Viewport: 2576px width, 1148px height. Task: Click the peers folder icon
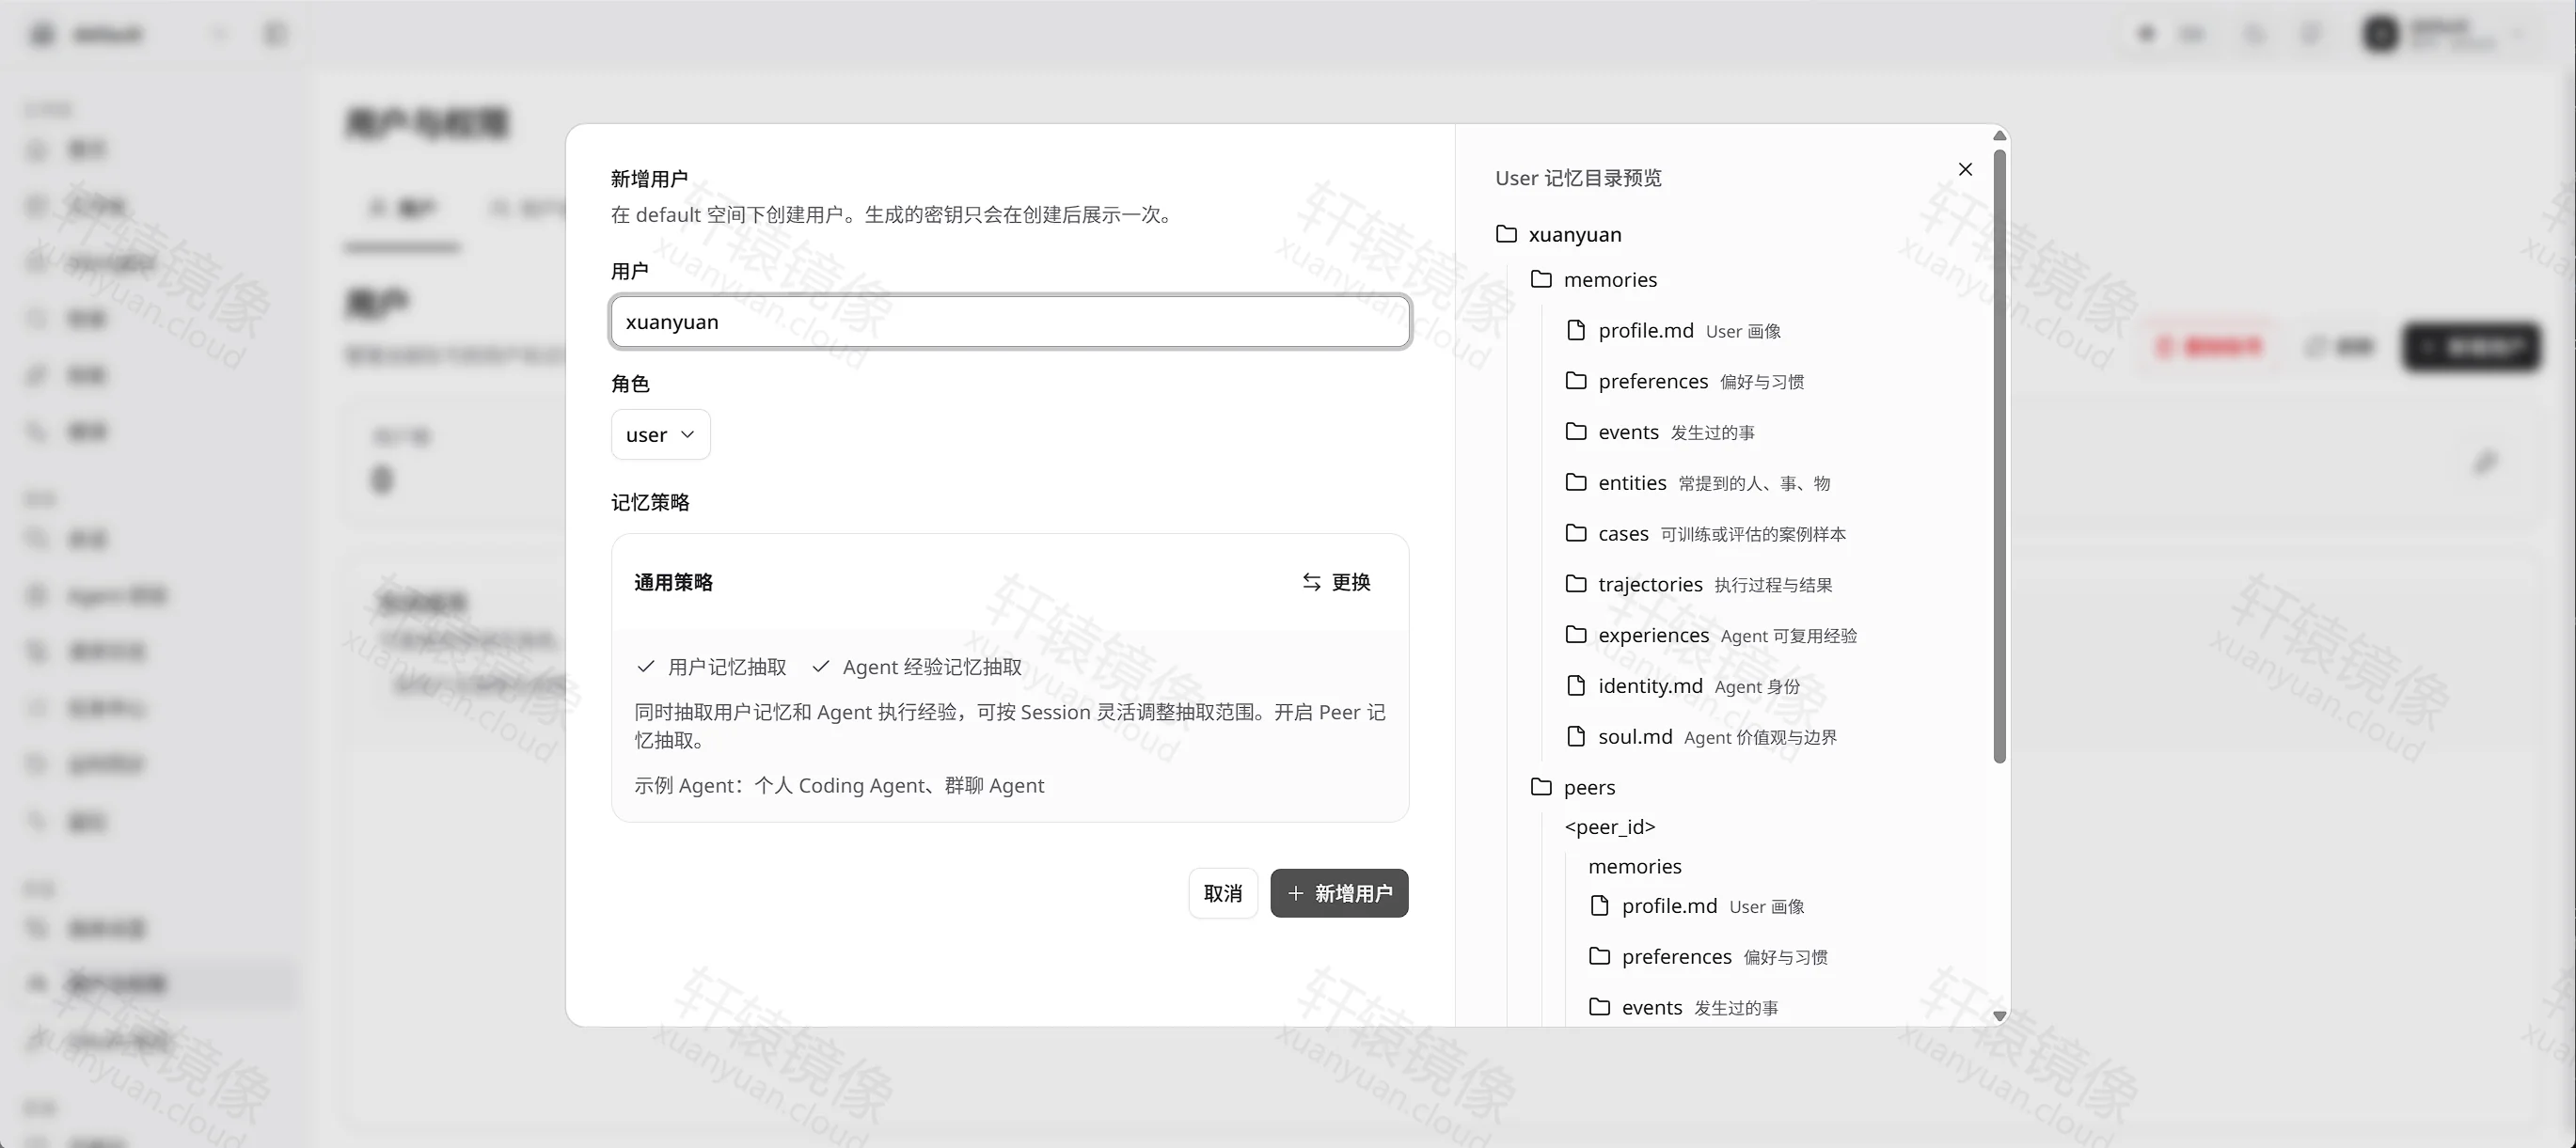[x=1541, y=787]
